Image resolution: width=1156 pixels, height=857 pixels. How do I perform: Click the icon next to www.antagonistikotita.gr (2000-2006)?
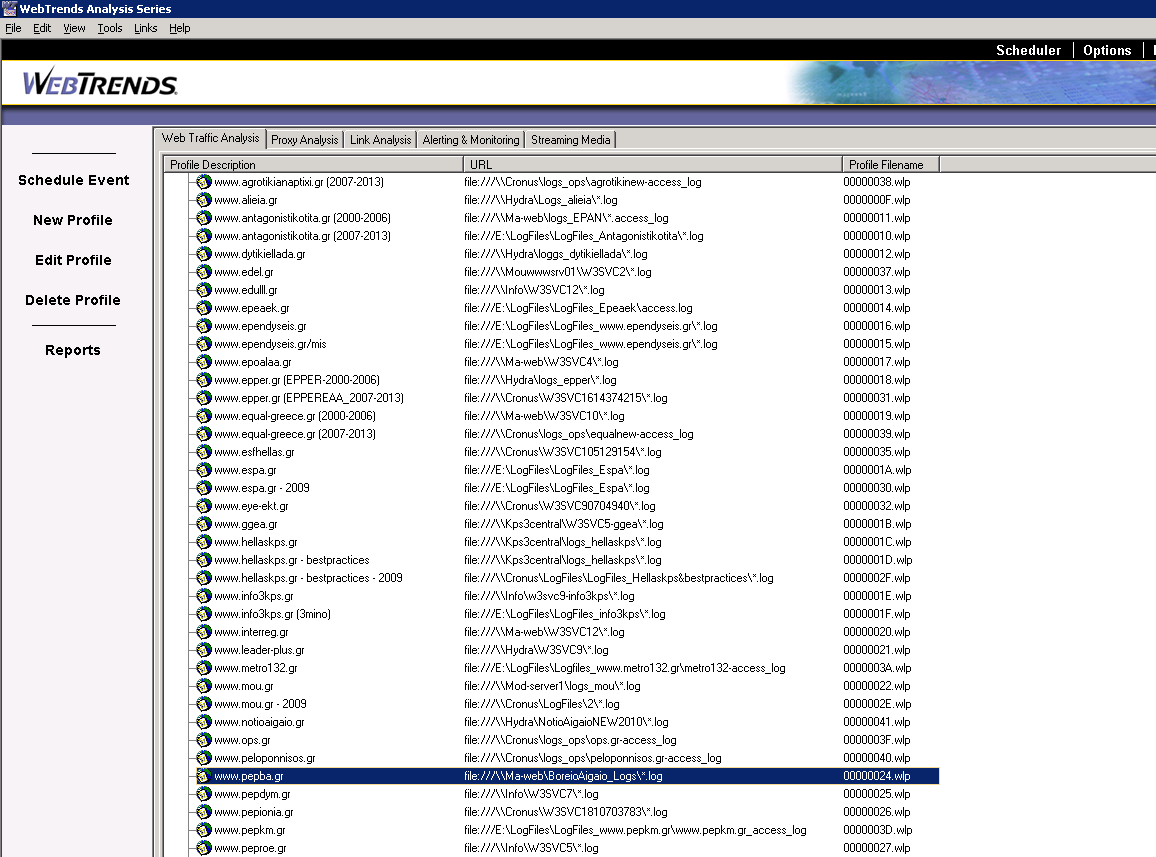coord(203,218)
